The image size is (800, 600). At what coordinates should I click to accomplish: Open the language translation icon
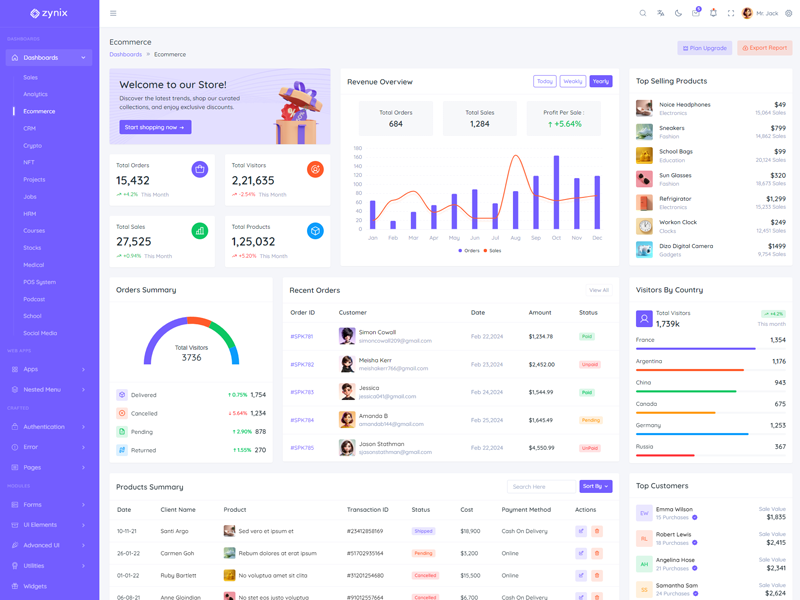pos(661,13)
